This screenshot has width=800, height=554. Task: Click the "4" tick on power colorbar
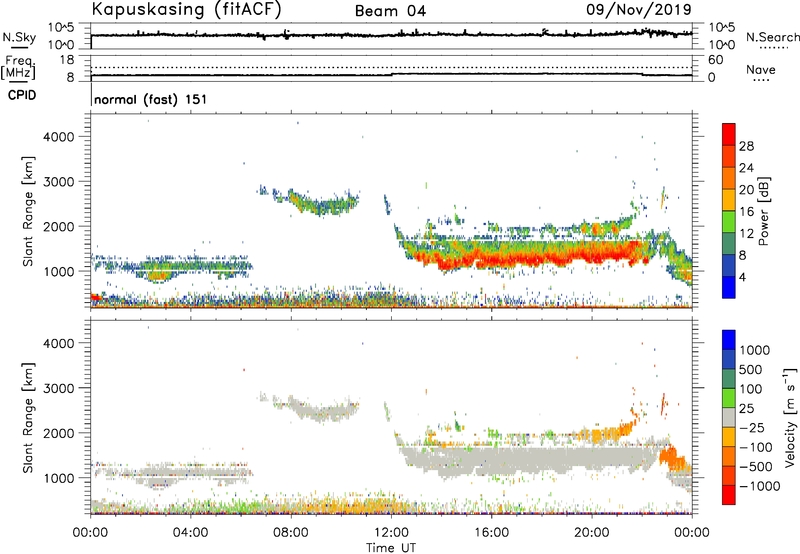(x=743, y=277)
